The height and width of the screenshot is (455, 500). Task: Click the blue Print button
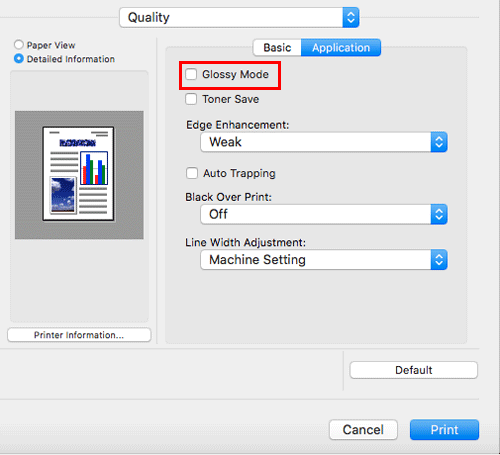444,430
